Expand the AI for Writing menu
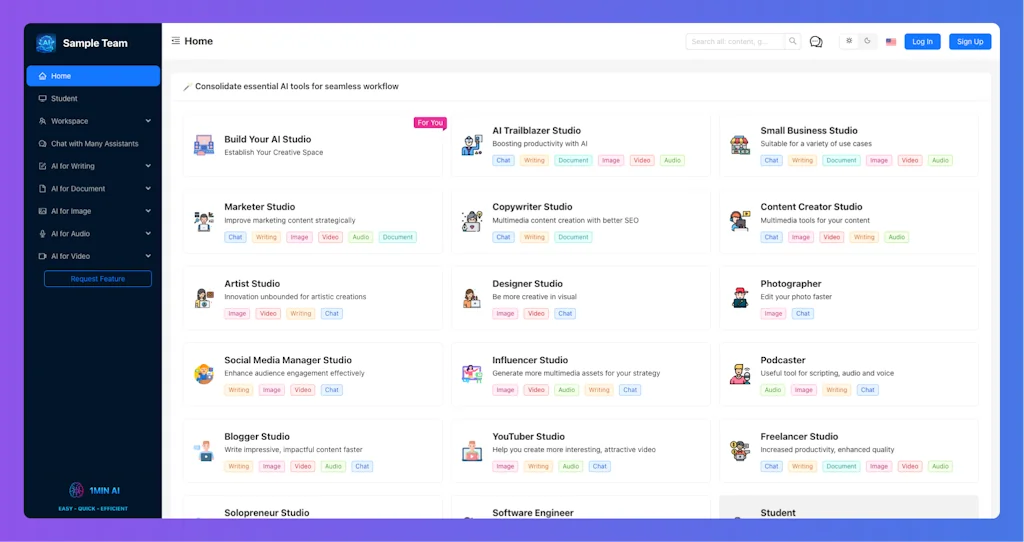This screenshot has height=542, width=1024. 93,166
